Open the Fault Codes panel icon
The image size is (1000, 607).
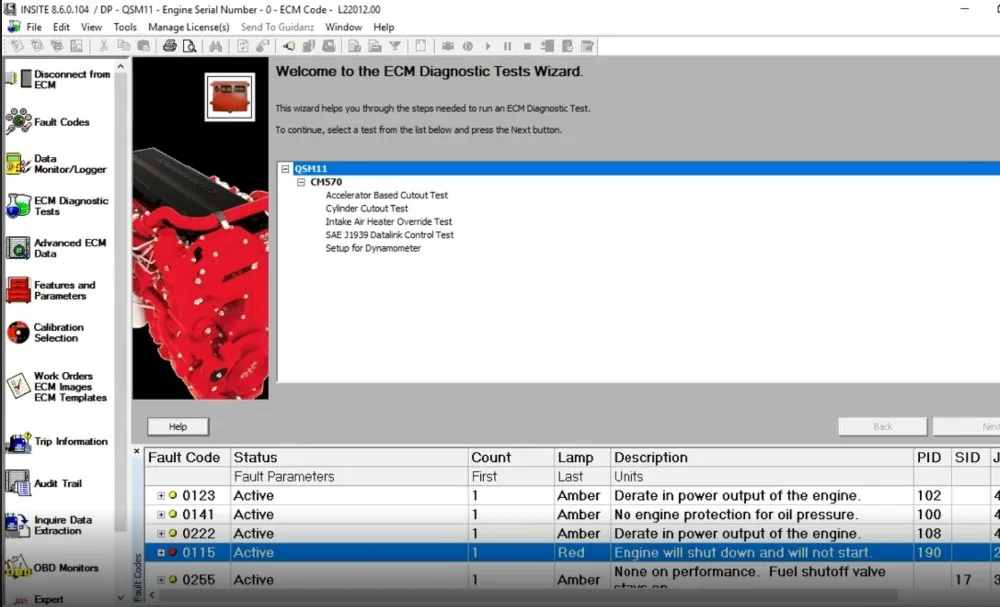pyautogui.click(x=18, y=121)
